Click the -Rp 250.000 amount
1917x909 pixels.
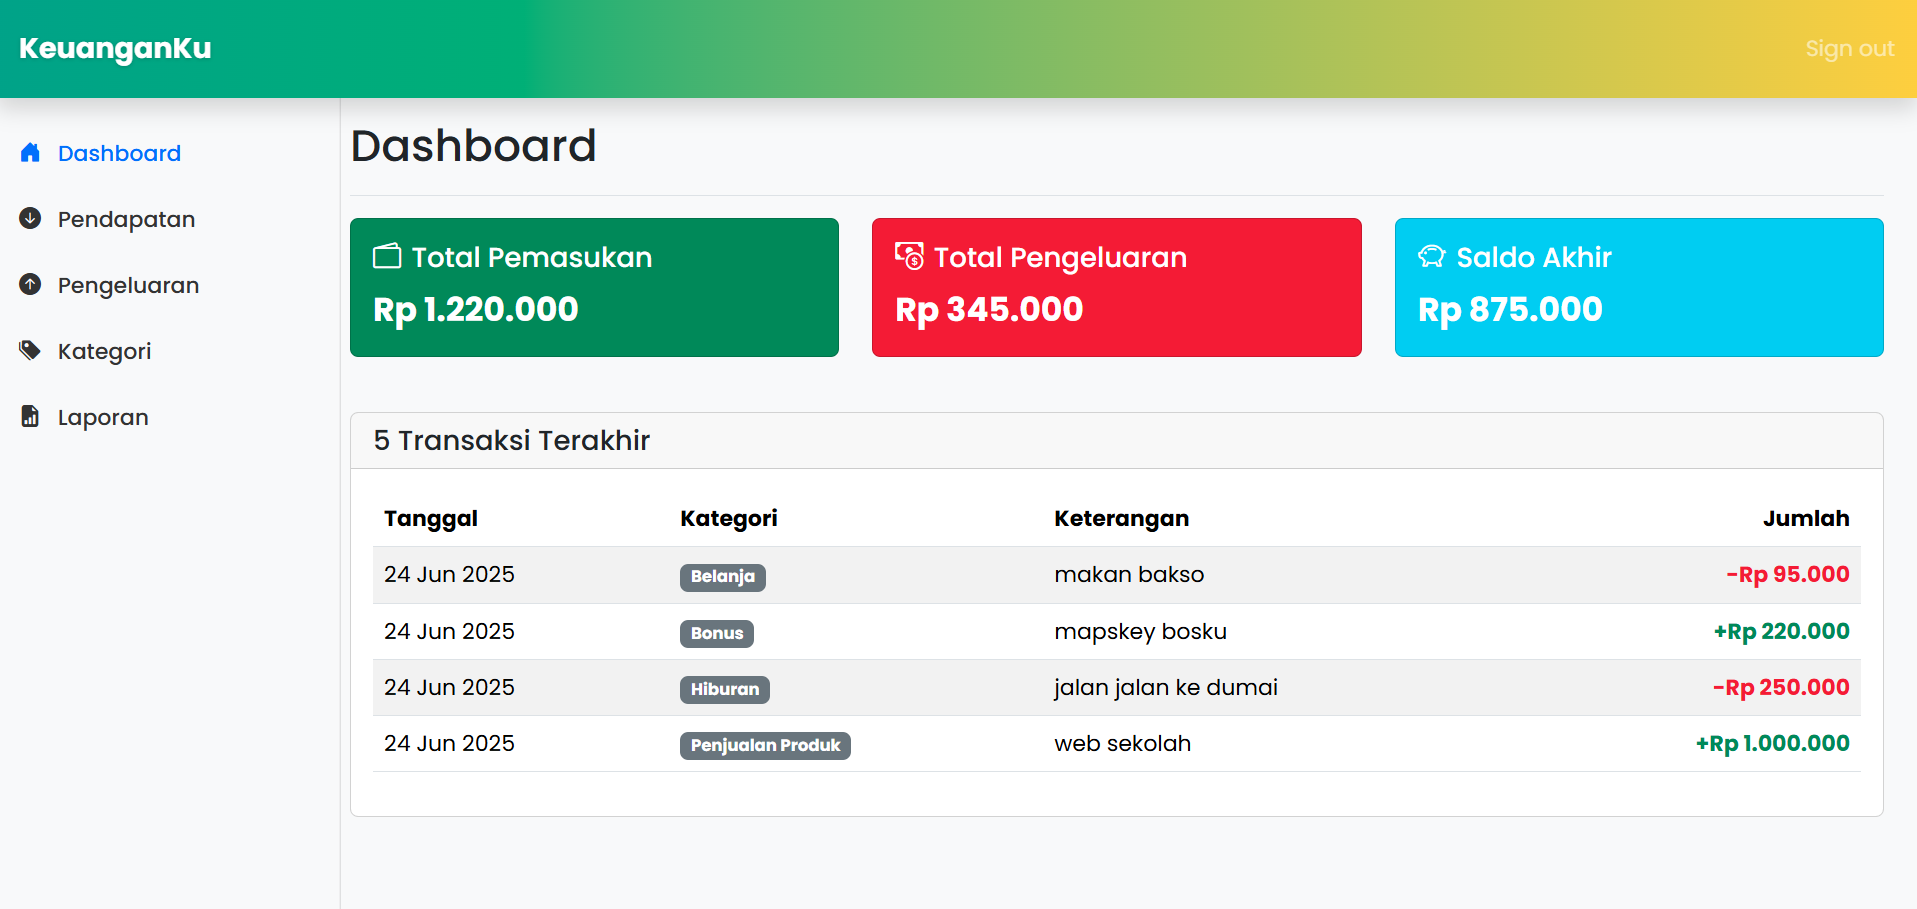tap(1780, 687)
